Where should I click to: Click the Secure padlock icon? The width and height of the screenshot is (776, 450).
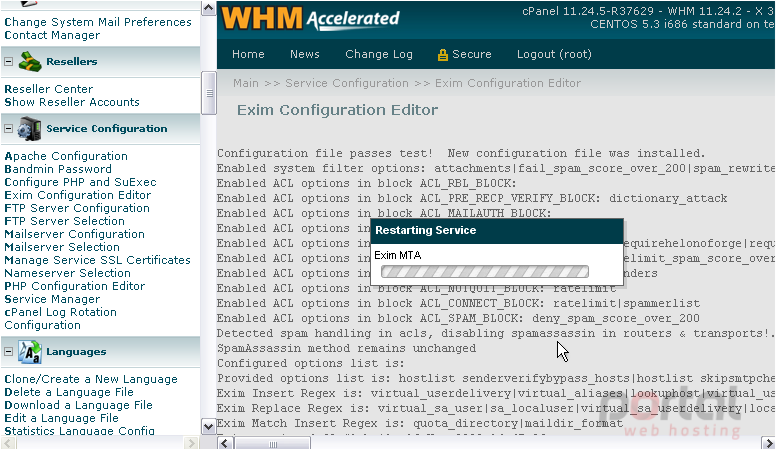442,55
